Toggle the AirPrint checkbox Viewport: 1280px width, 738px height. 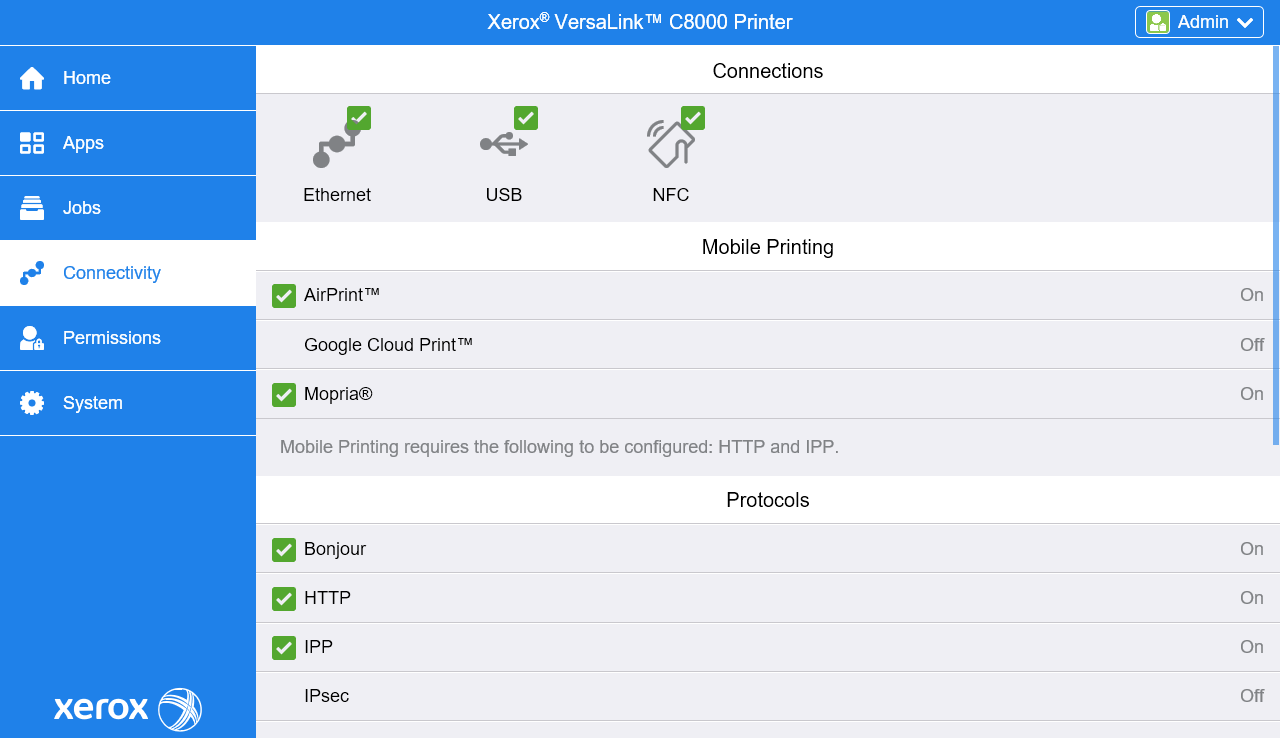pyautogui.click(x=284, y=296)
